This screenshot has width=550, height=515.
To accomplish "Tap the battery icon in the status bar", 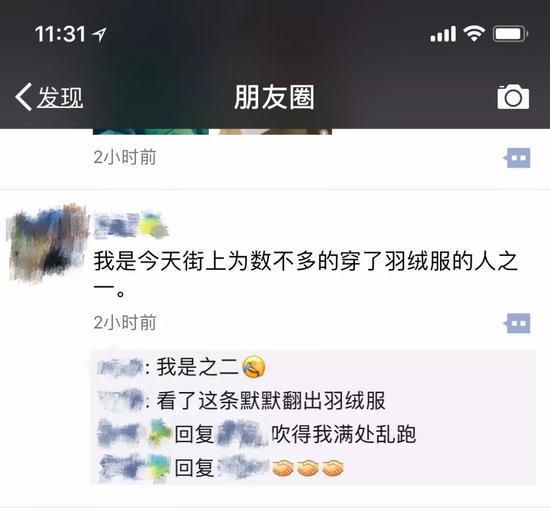I will point(510,34).
